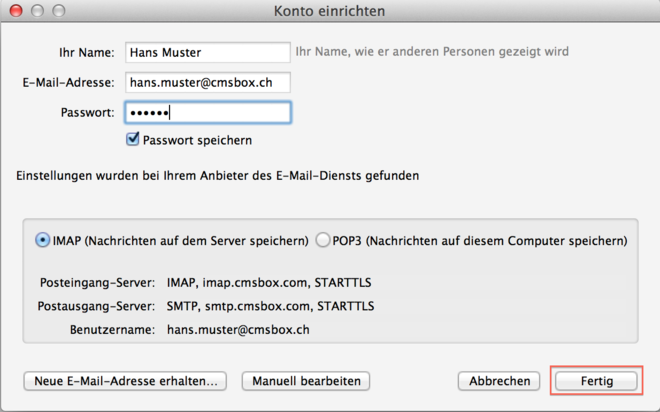Click the 'Passwort:' label
The width and height of the screenshot is (660, 412).
(x=88, y=113)
